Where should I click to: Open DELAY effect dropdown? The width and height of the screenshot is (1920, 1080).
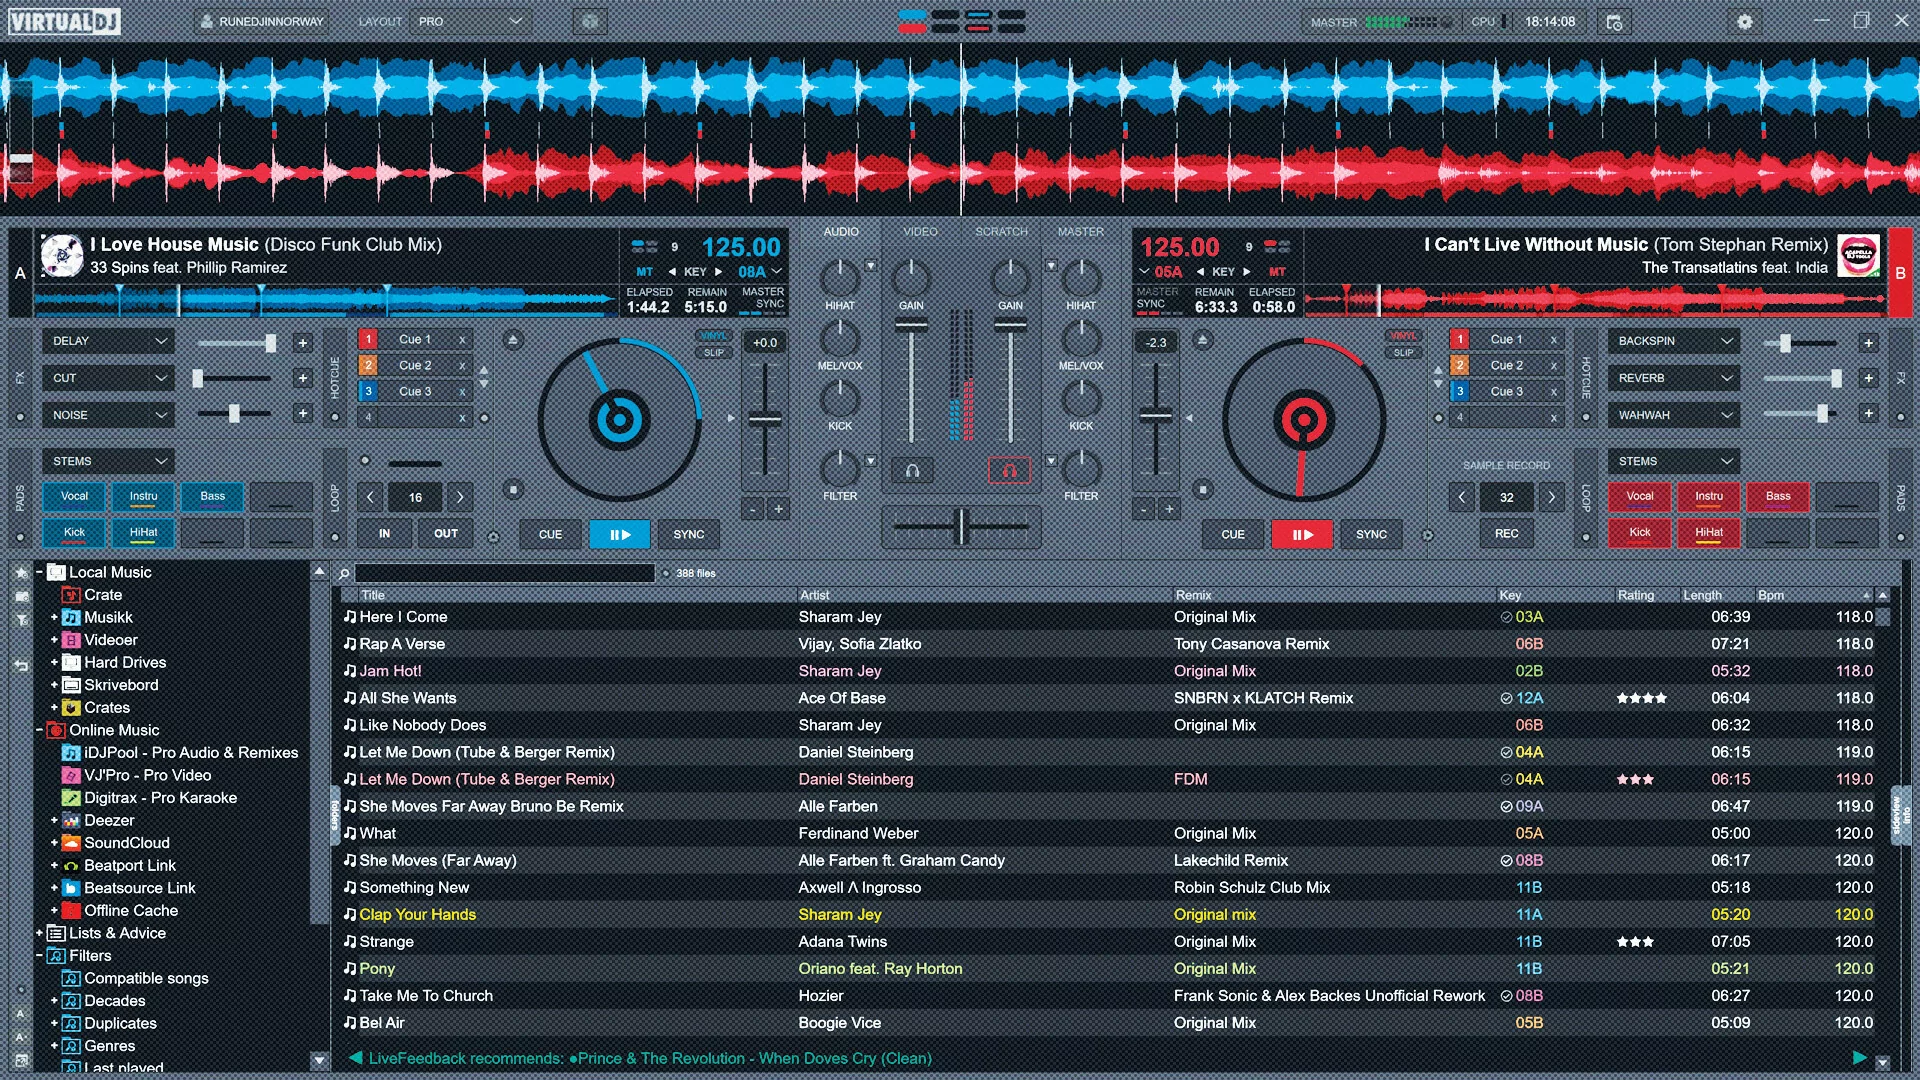click(x=108, y=341)
